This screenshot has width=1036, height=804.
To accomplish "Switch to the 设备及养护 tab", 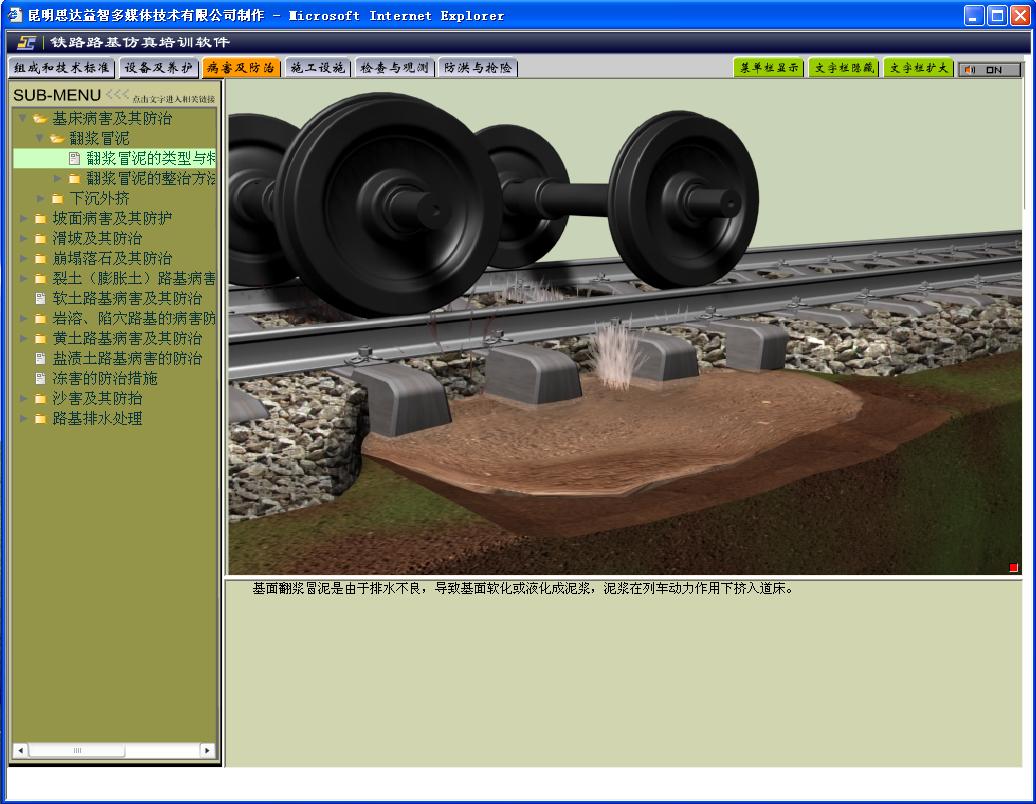I will pos(158,68).
